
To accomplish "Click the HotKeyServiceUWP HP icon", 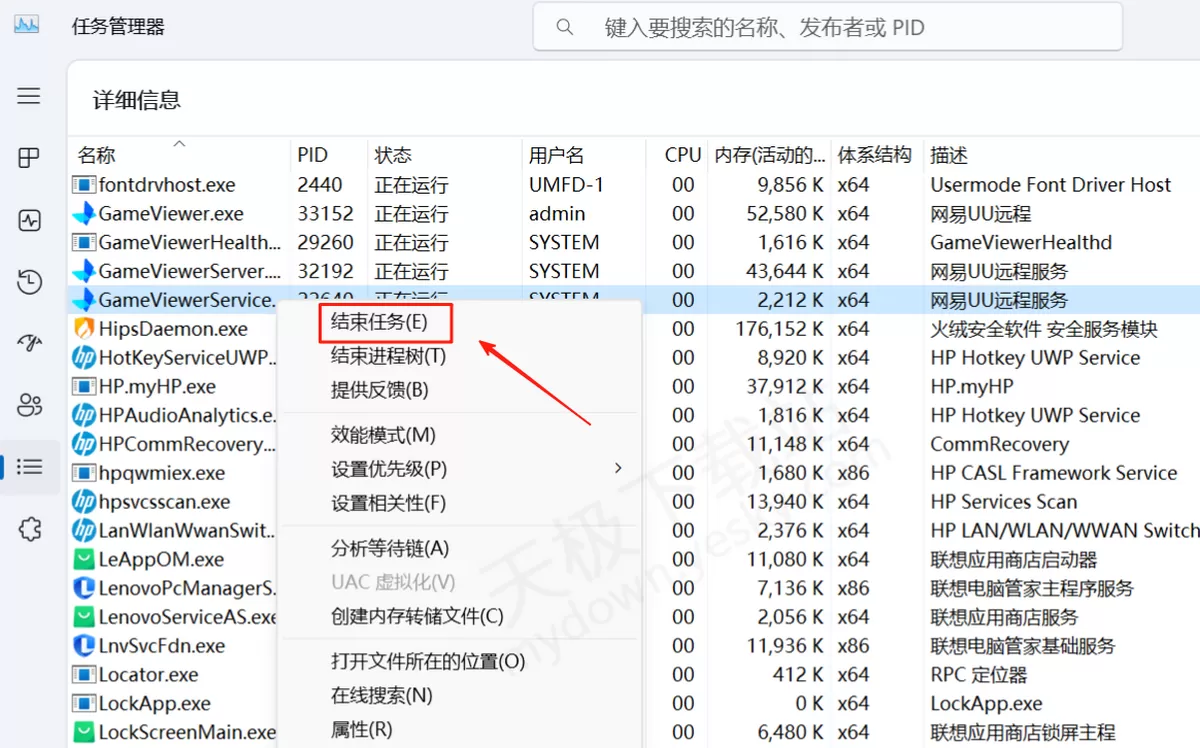I will [x=84, y=358].
